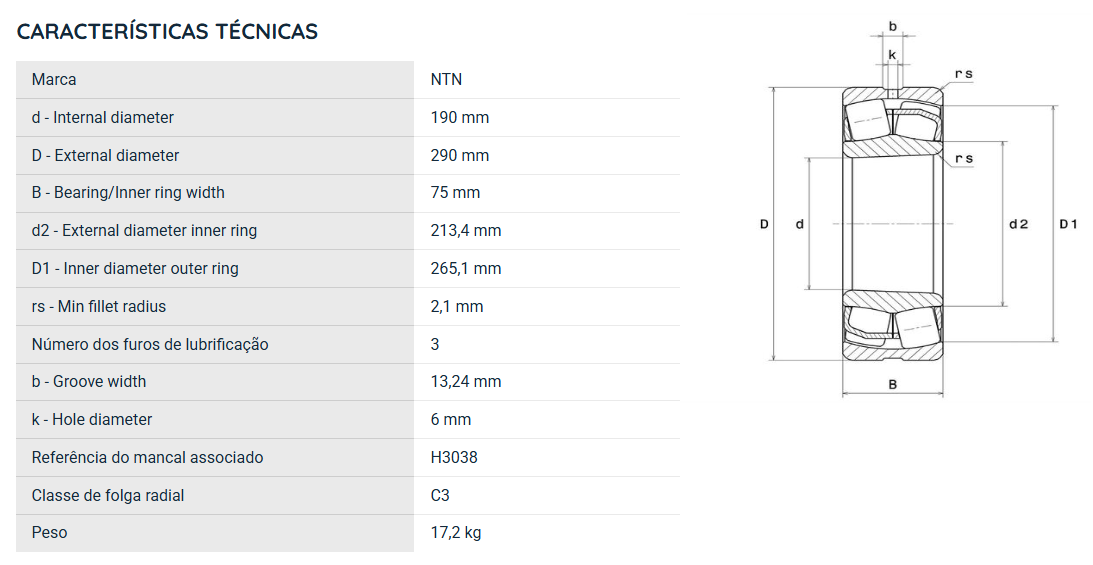Select the D - External diameter label
The width and height of the screenshot is (1093, 565).
[105, 155]
